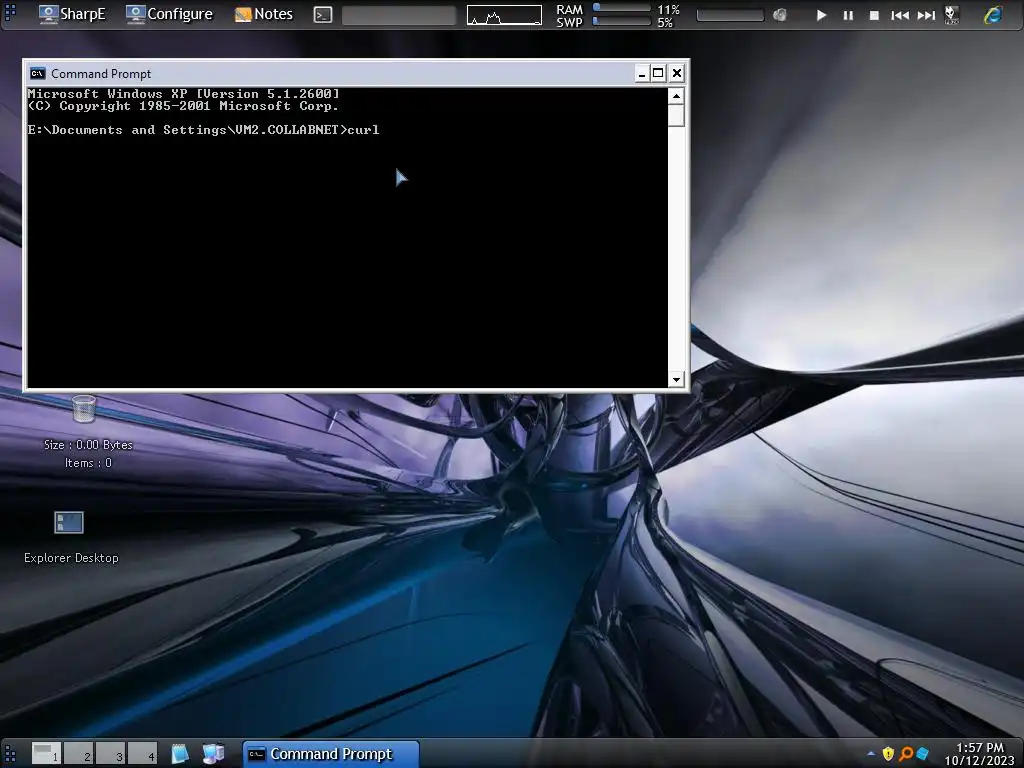Activate the Command Prompt taskbar button
Viewport: 1024px width, 768px height.
330,754
